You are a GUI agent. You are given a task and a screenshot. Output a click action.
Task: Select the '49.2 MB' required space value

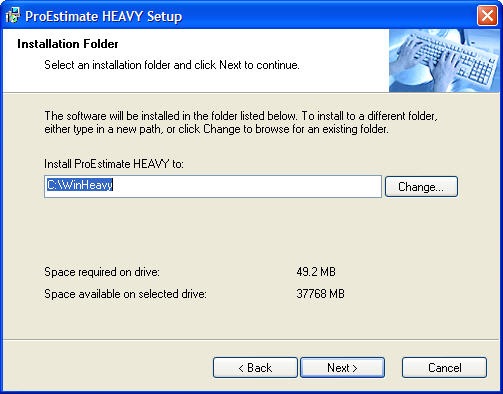[316, 272]
